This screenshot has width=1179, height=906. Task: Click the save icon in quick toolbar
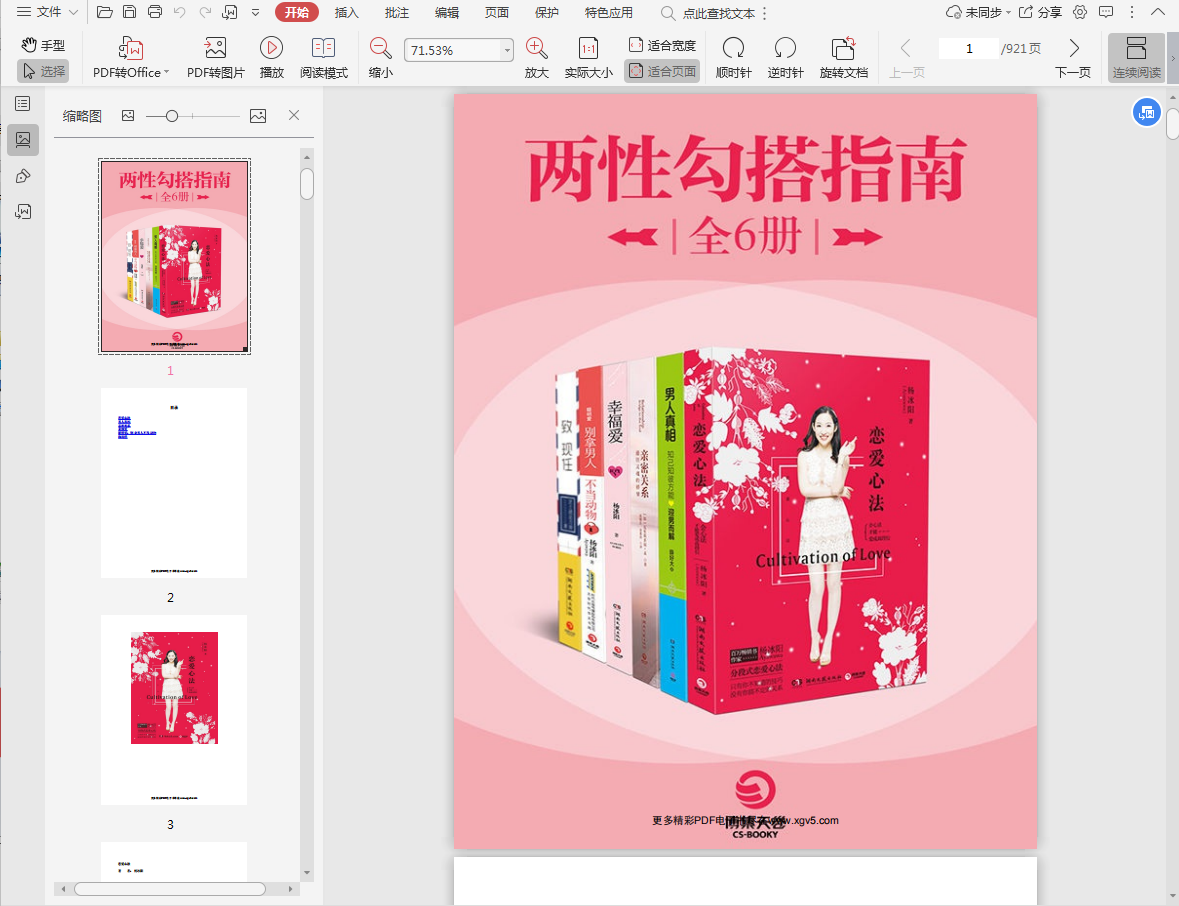[x=129, y=12]
